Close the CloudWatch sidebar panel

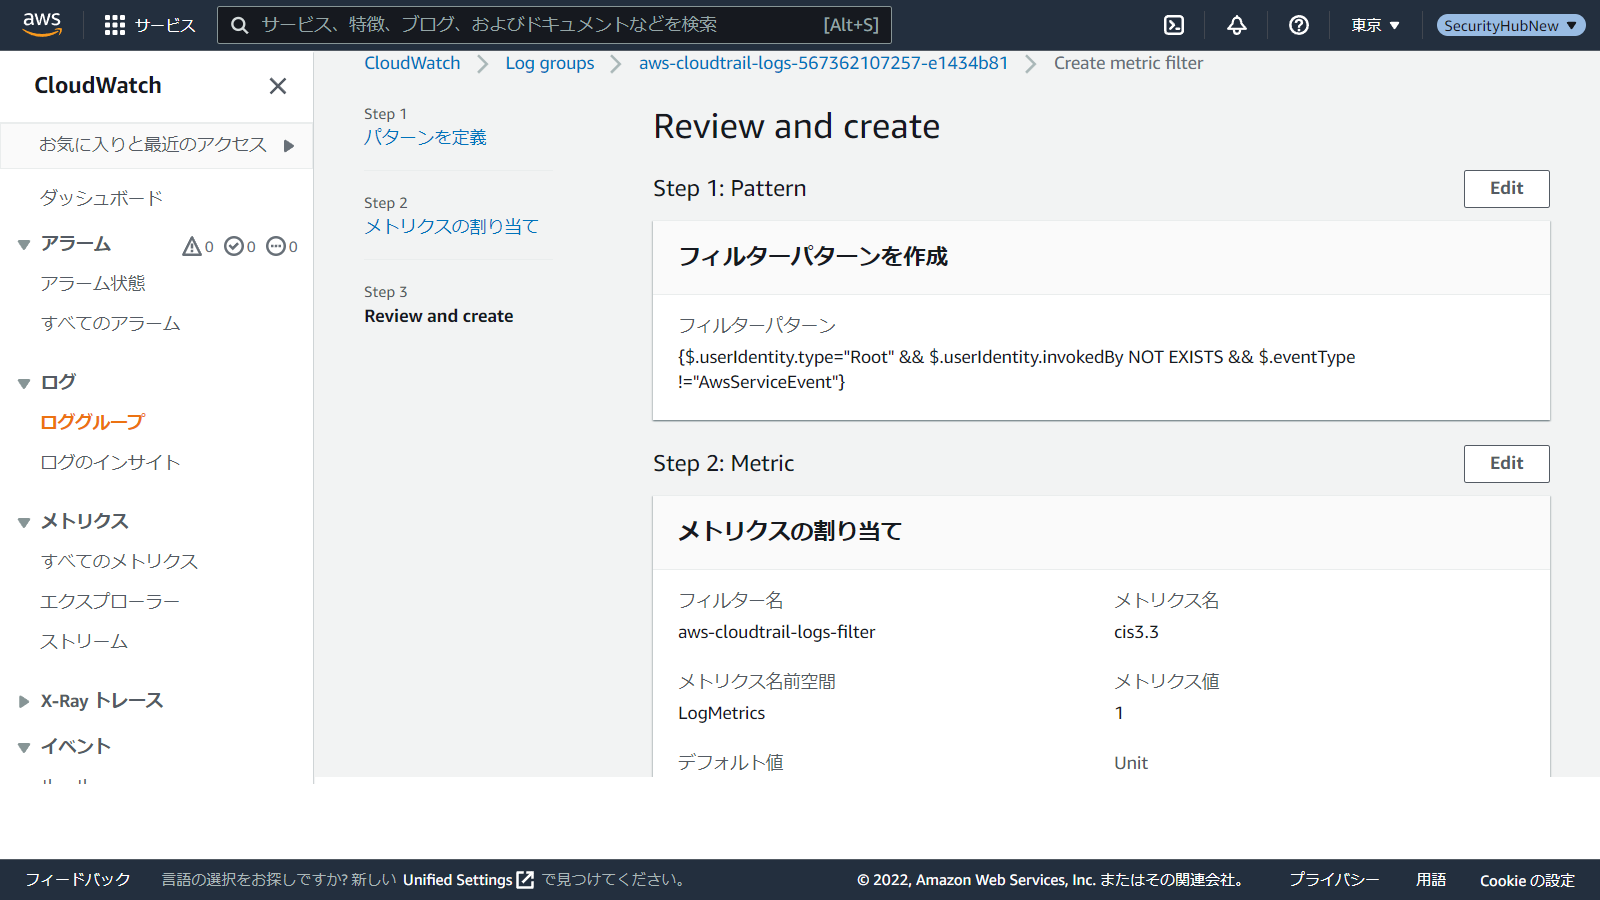tap(278, 86)
